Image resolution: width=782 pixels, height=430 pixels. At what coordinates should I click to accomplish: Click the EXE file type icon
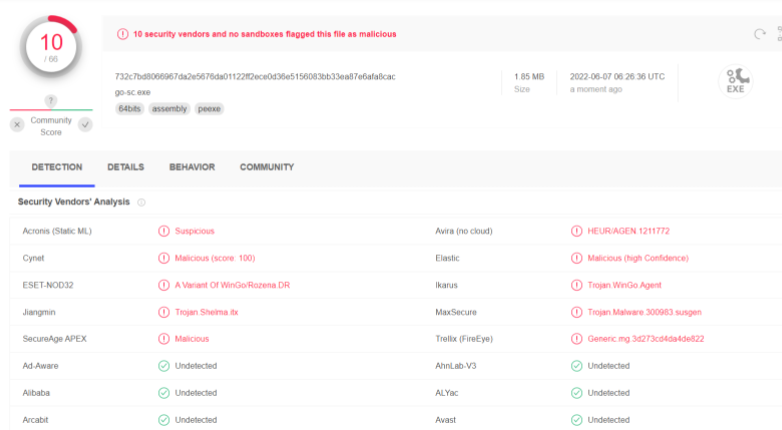(x=735, y=82)
